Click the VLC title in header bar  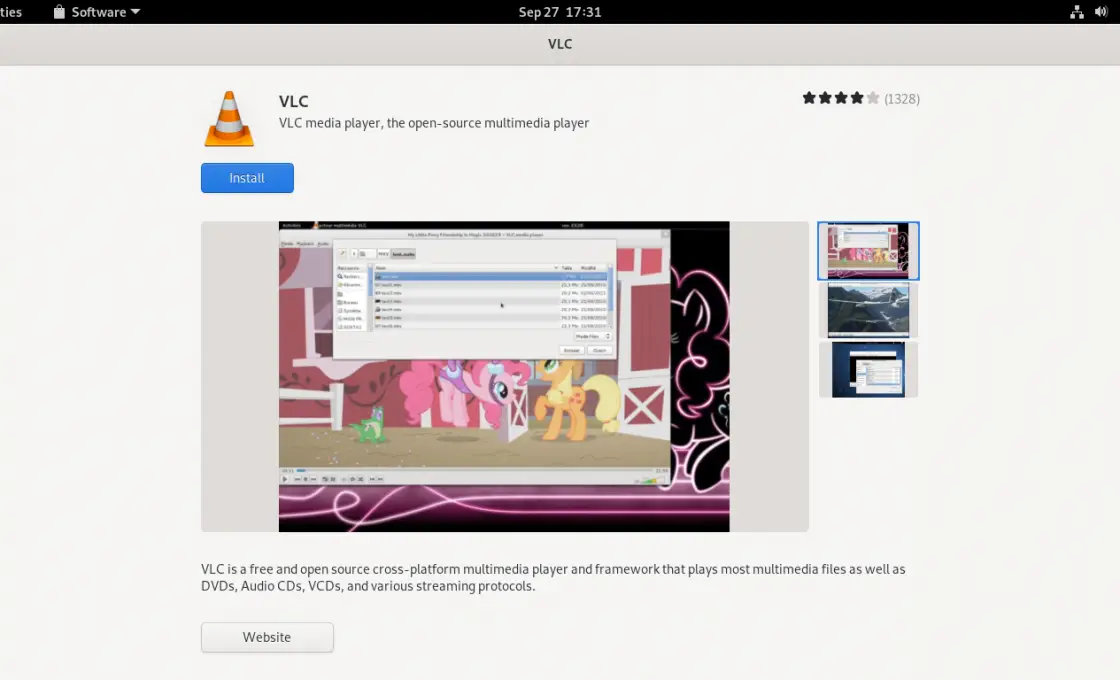point(560,44)
